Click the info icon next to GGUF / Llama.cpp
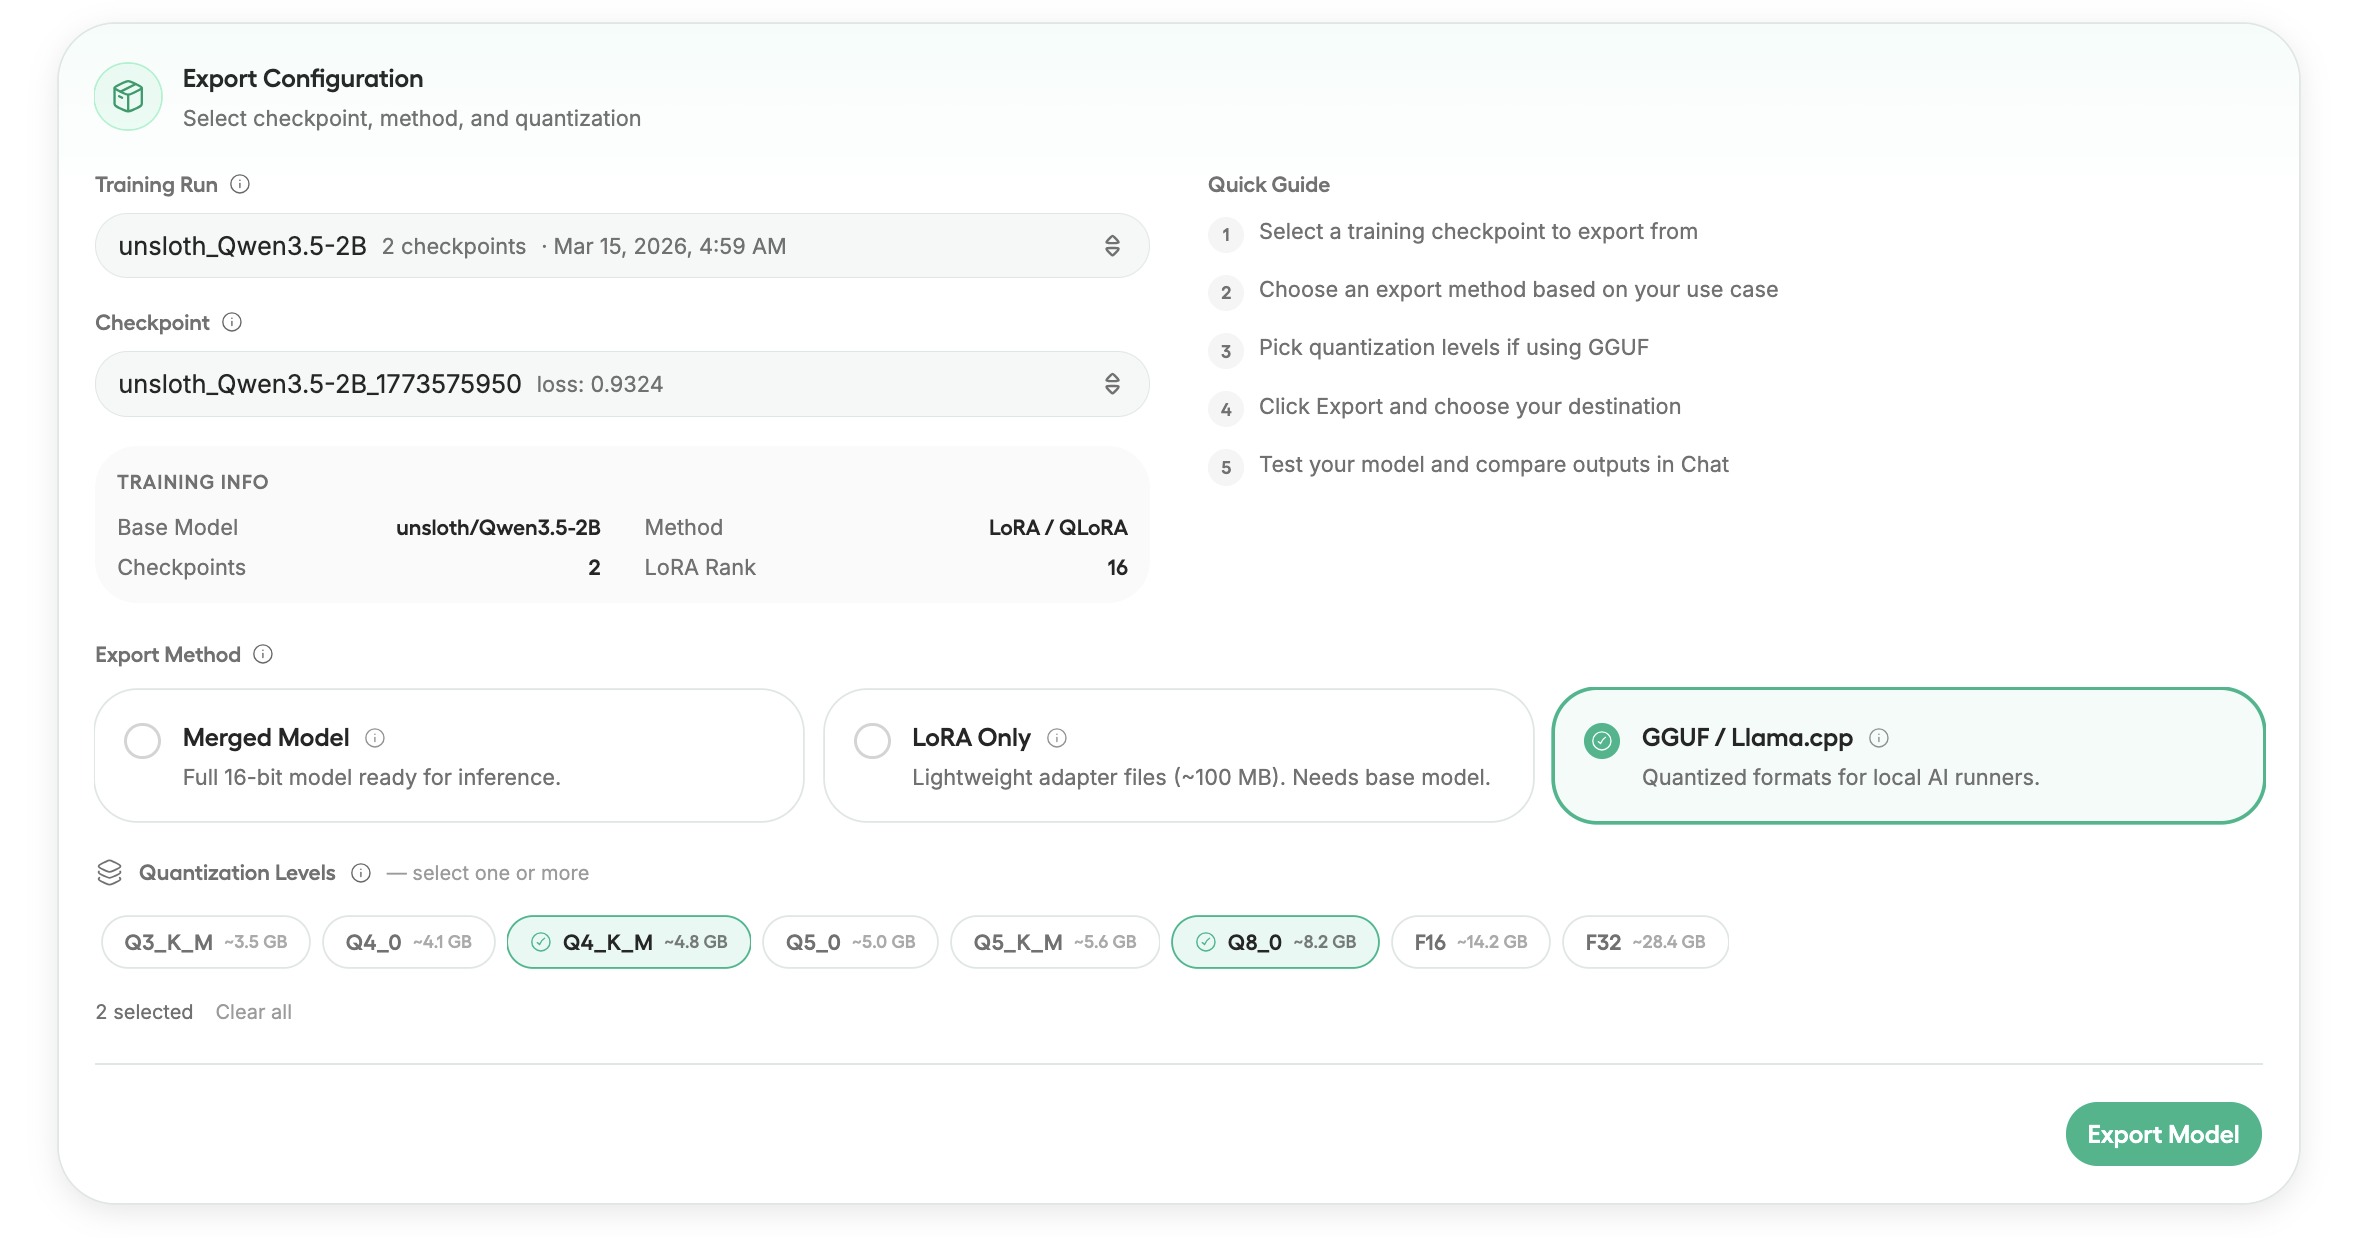The height and width of the screenshot is (1238, 2364). point(1879,738)
